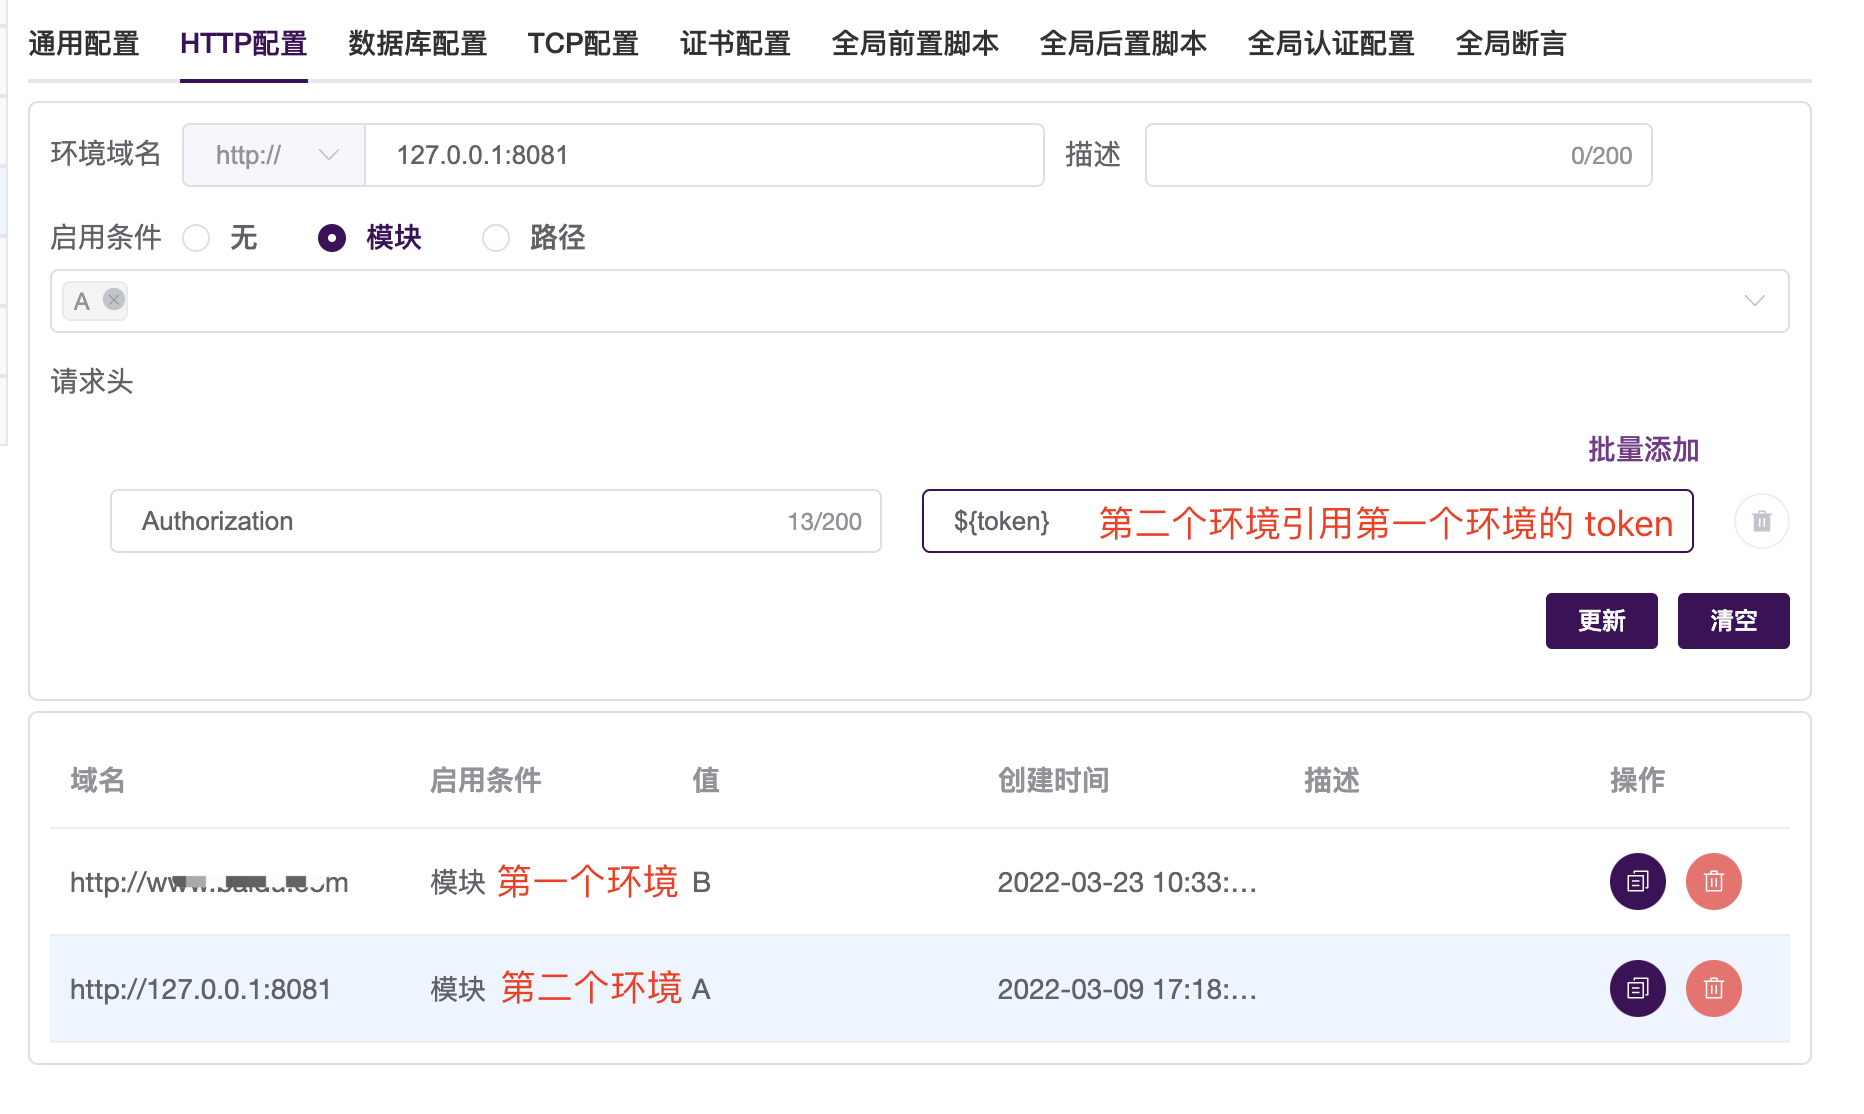Duplicate the http://www environment entry

tap(1637, 881)
